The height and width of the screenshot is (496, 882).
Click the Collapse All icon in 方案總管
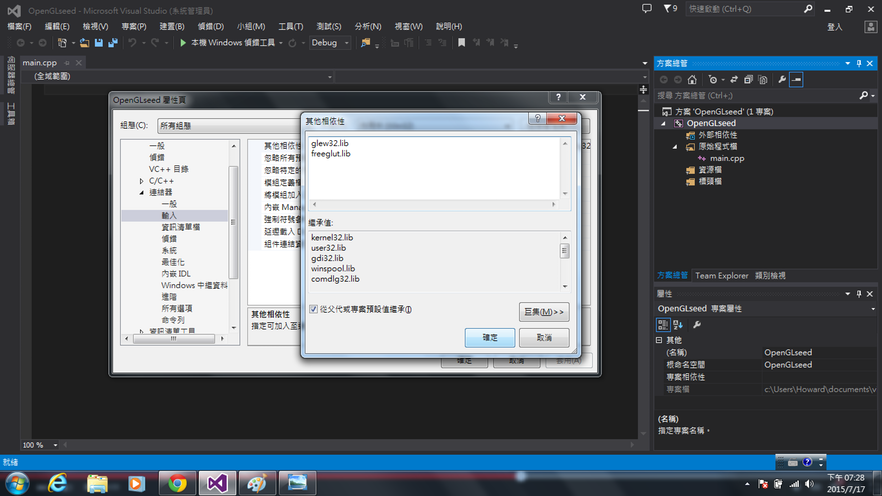tap(748, 80)
